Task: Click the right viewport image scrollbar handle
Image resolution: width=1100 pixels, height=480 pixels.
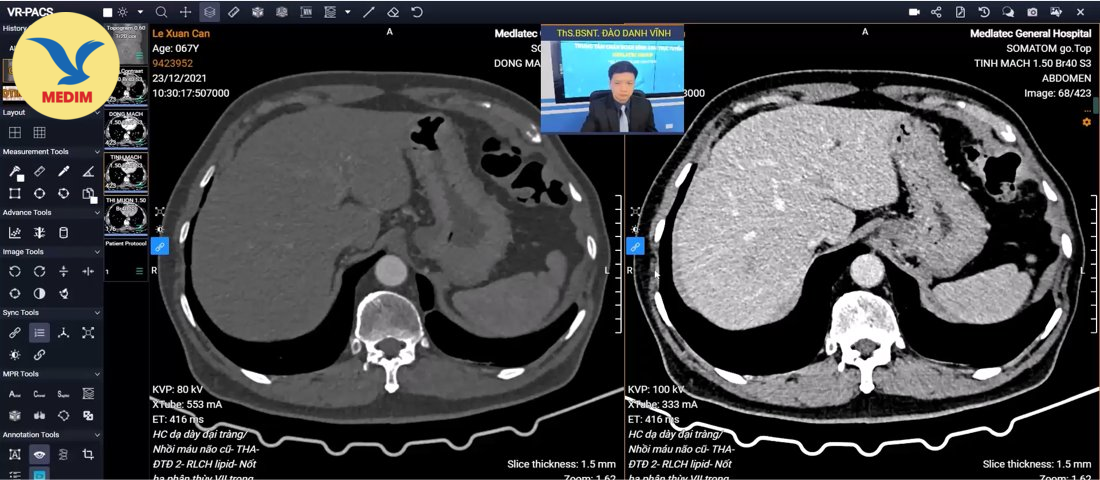Action: tap(1095, 105)
